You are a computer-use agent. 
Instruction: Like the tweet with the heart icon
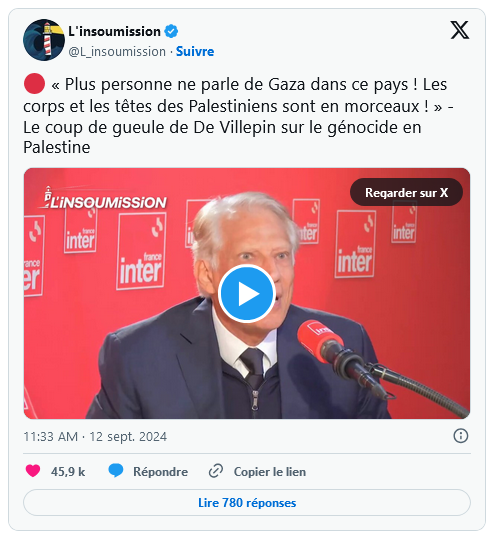pyautogui.click(x=33, y=470)
